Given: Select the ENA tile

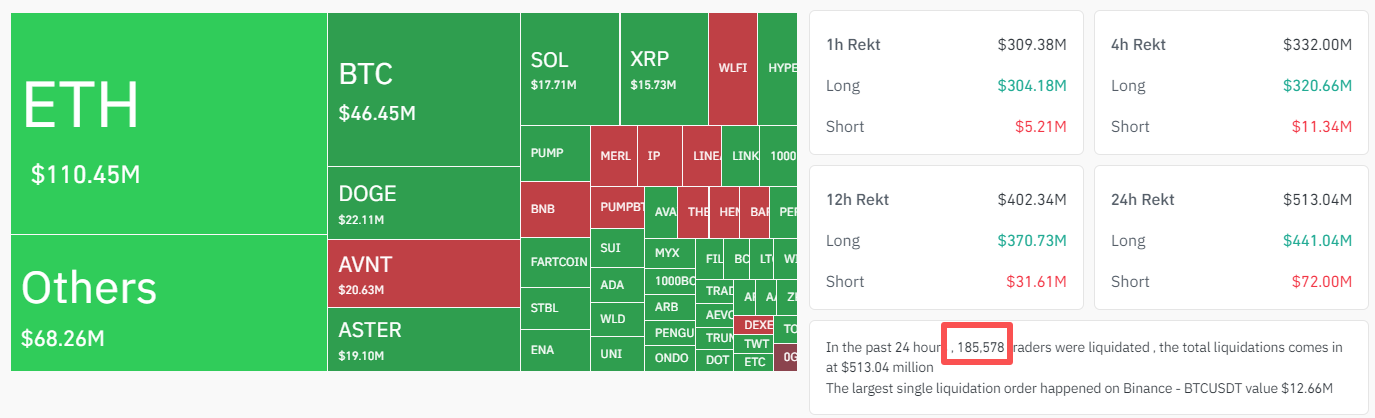Looking at the screenshot, I should (x=555, y=350).
